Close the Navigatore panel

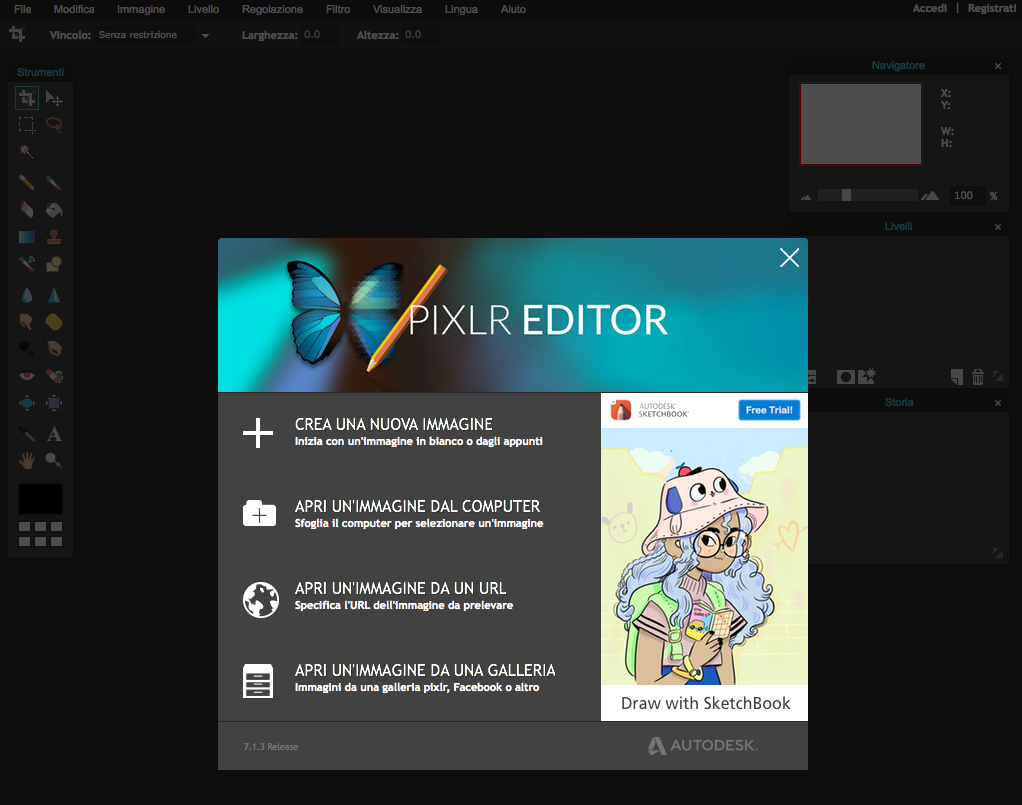coord(998,66)
